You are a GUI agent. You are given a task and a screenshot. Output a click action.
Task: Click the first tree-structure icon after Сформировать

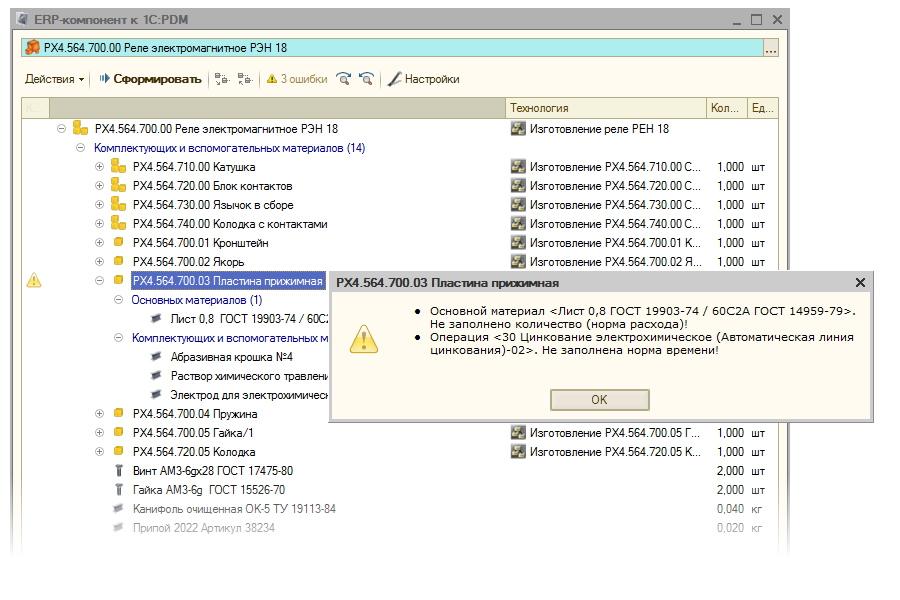click(222, 79)
